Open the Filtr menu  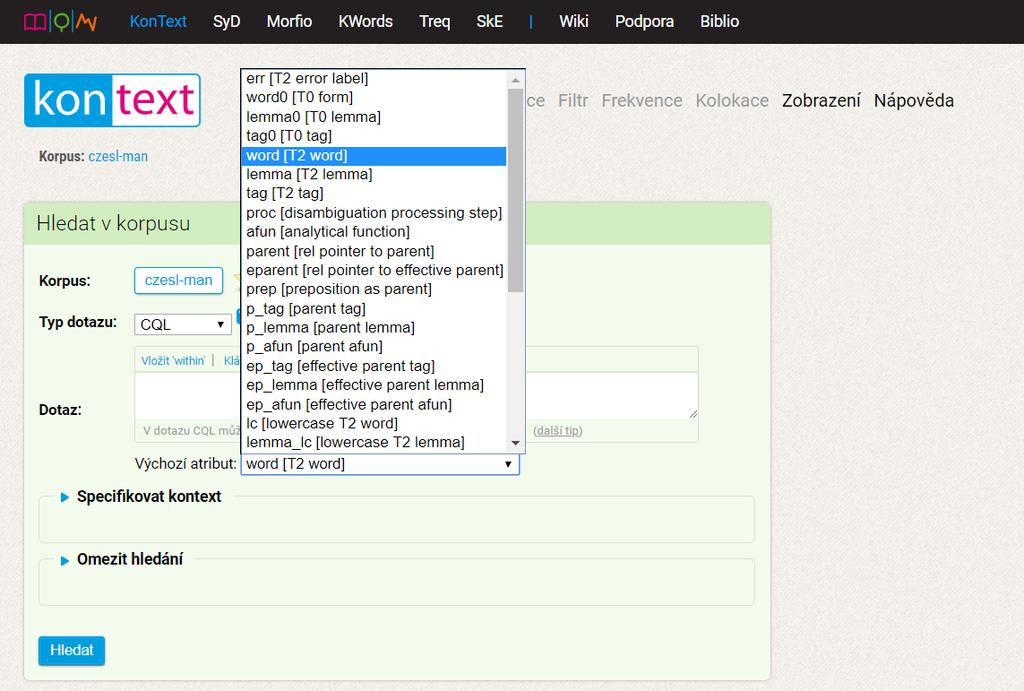tap(573, 101)
